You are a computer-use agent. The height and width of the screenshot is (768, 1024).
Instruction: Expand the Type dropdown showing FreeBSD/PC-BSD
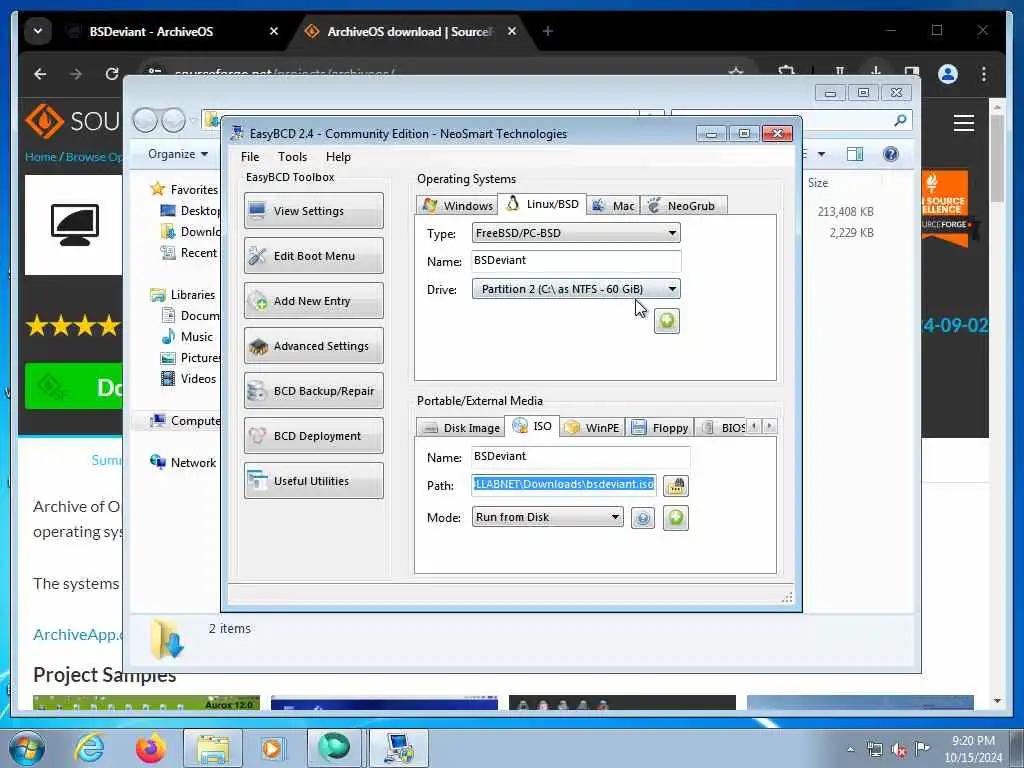(x=576, y=233)
